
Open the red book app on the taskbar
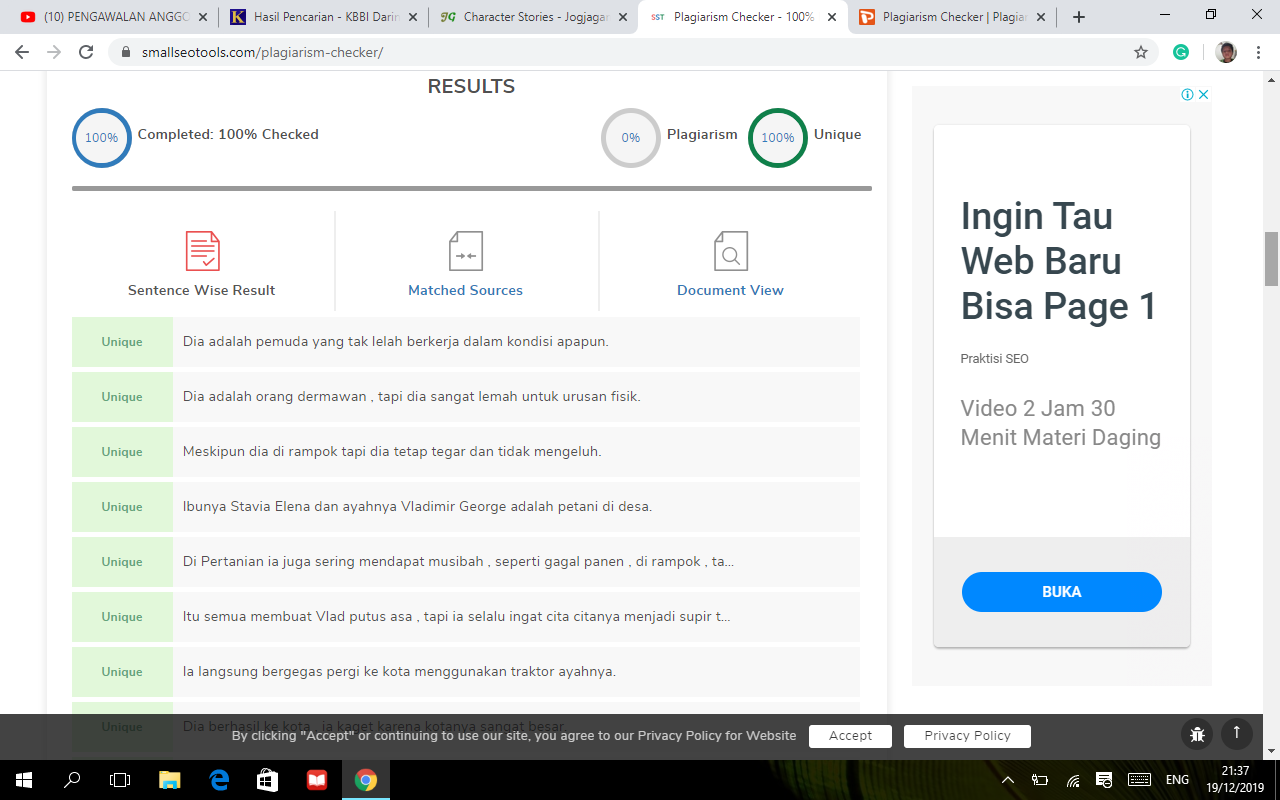pos(317,780)
